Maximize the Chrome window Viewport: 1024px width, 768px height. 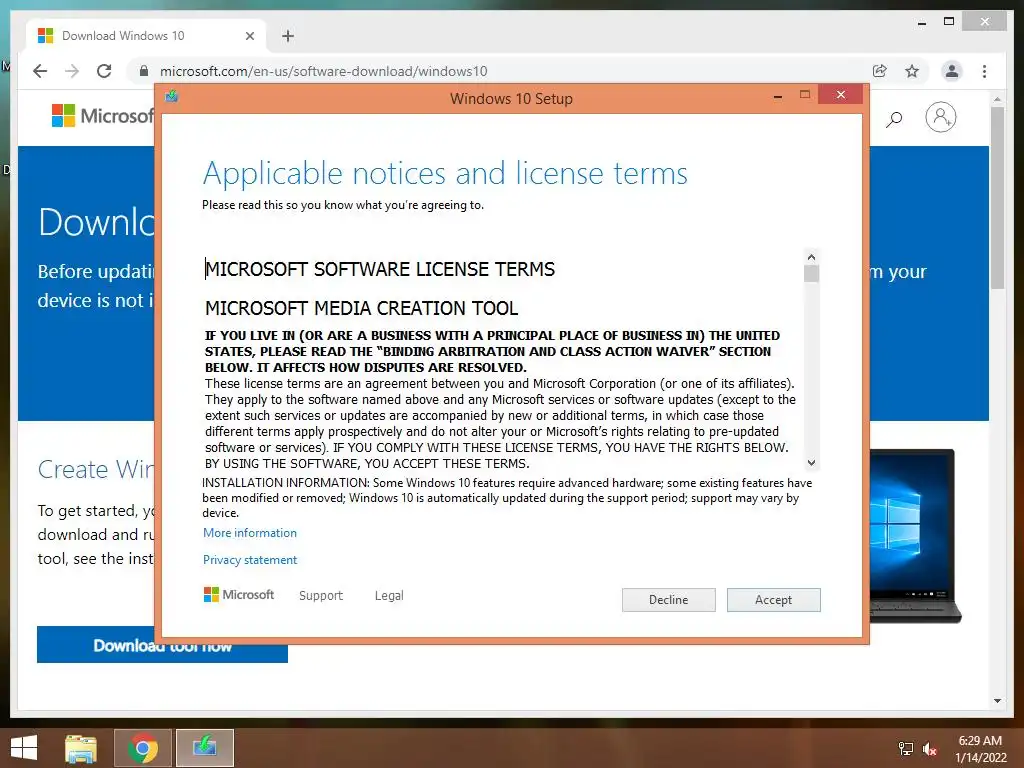click(949, 22)
